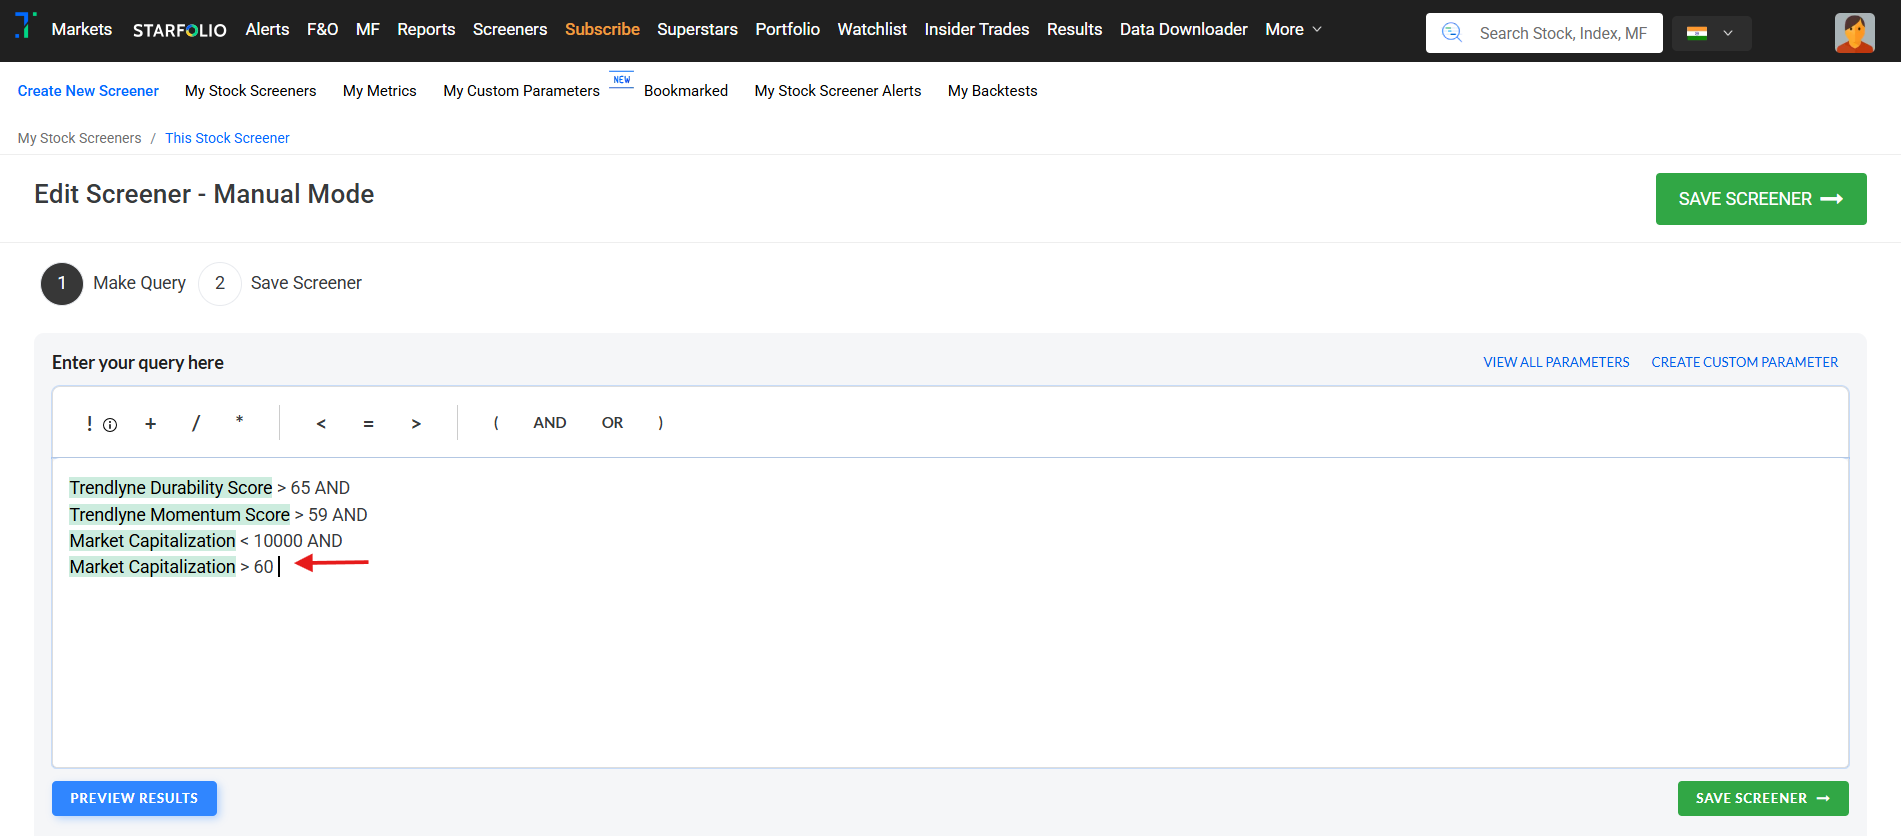Expand the More menu
Viewport: 1901px width, 836px height.
1293,30
